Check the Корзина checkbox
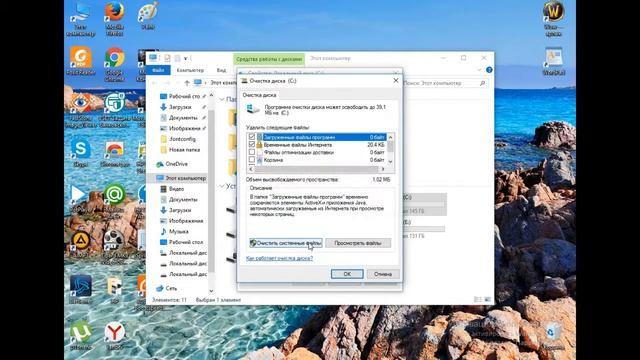This screenshot has width=640, height=360. click(252, 160)
